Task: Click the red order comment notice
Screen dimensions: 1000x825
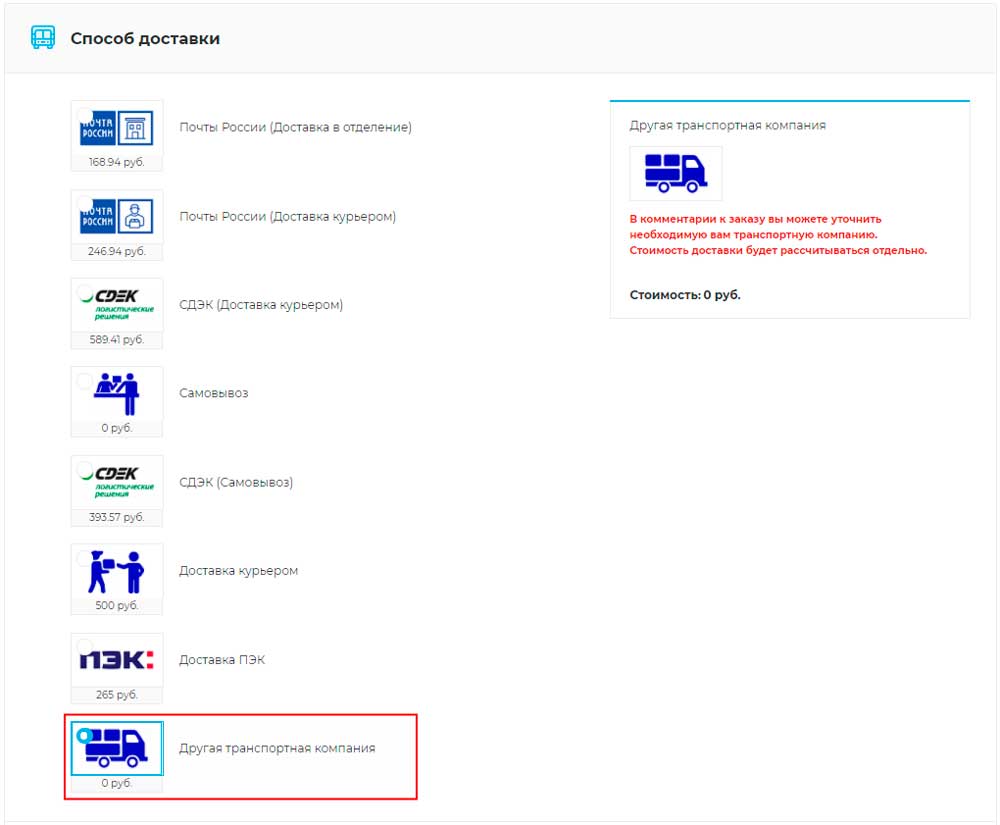Action: click(778, 235)
